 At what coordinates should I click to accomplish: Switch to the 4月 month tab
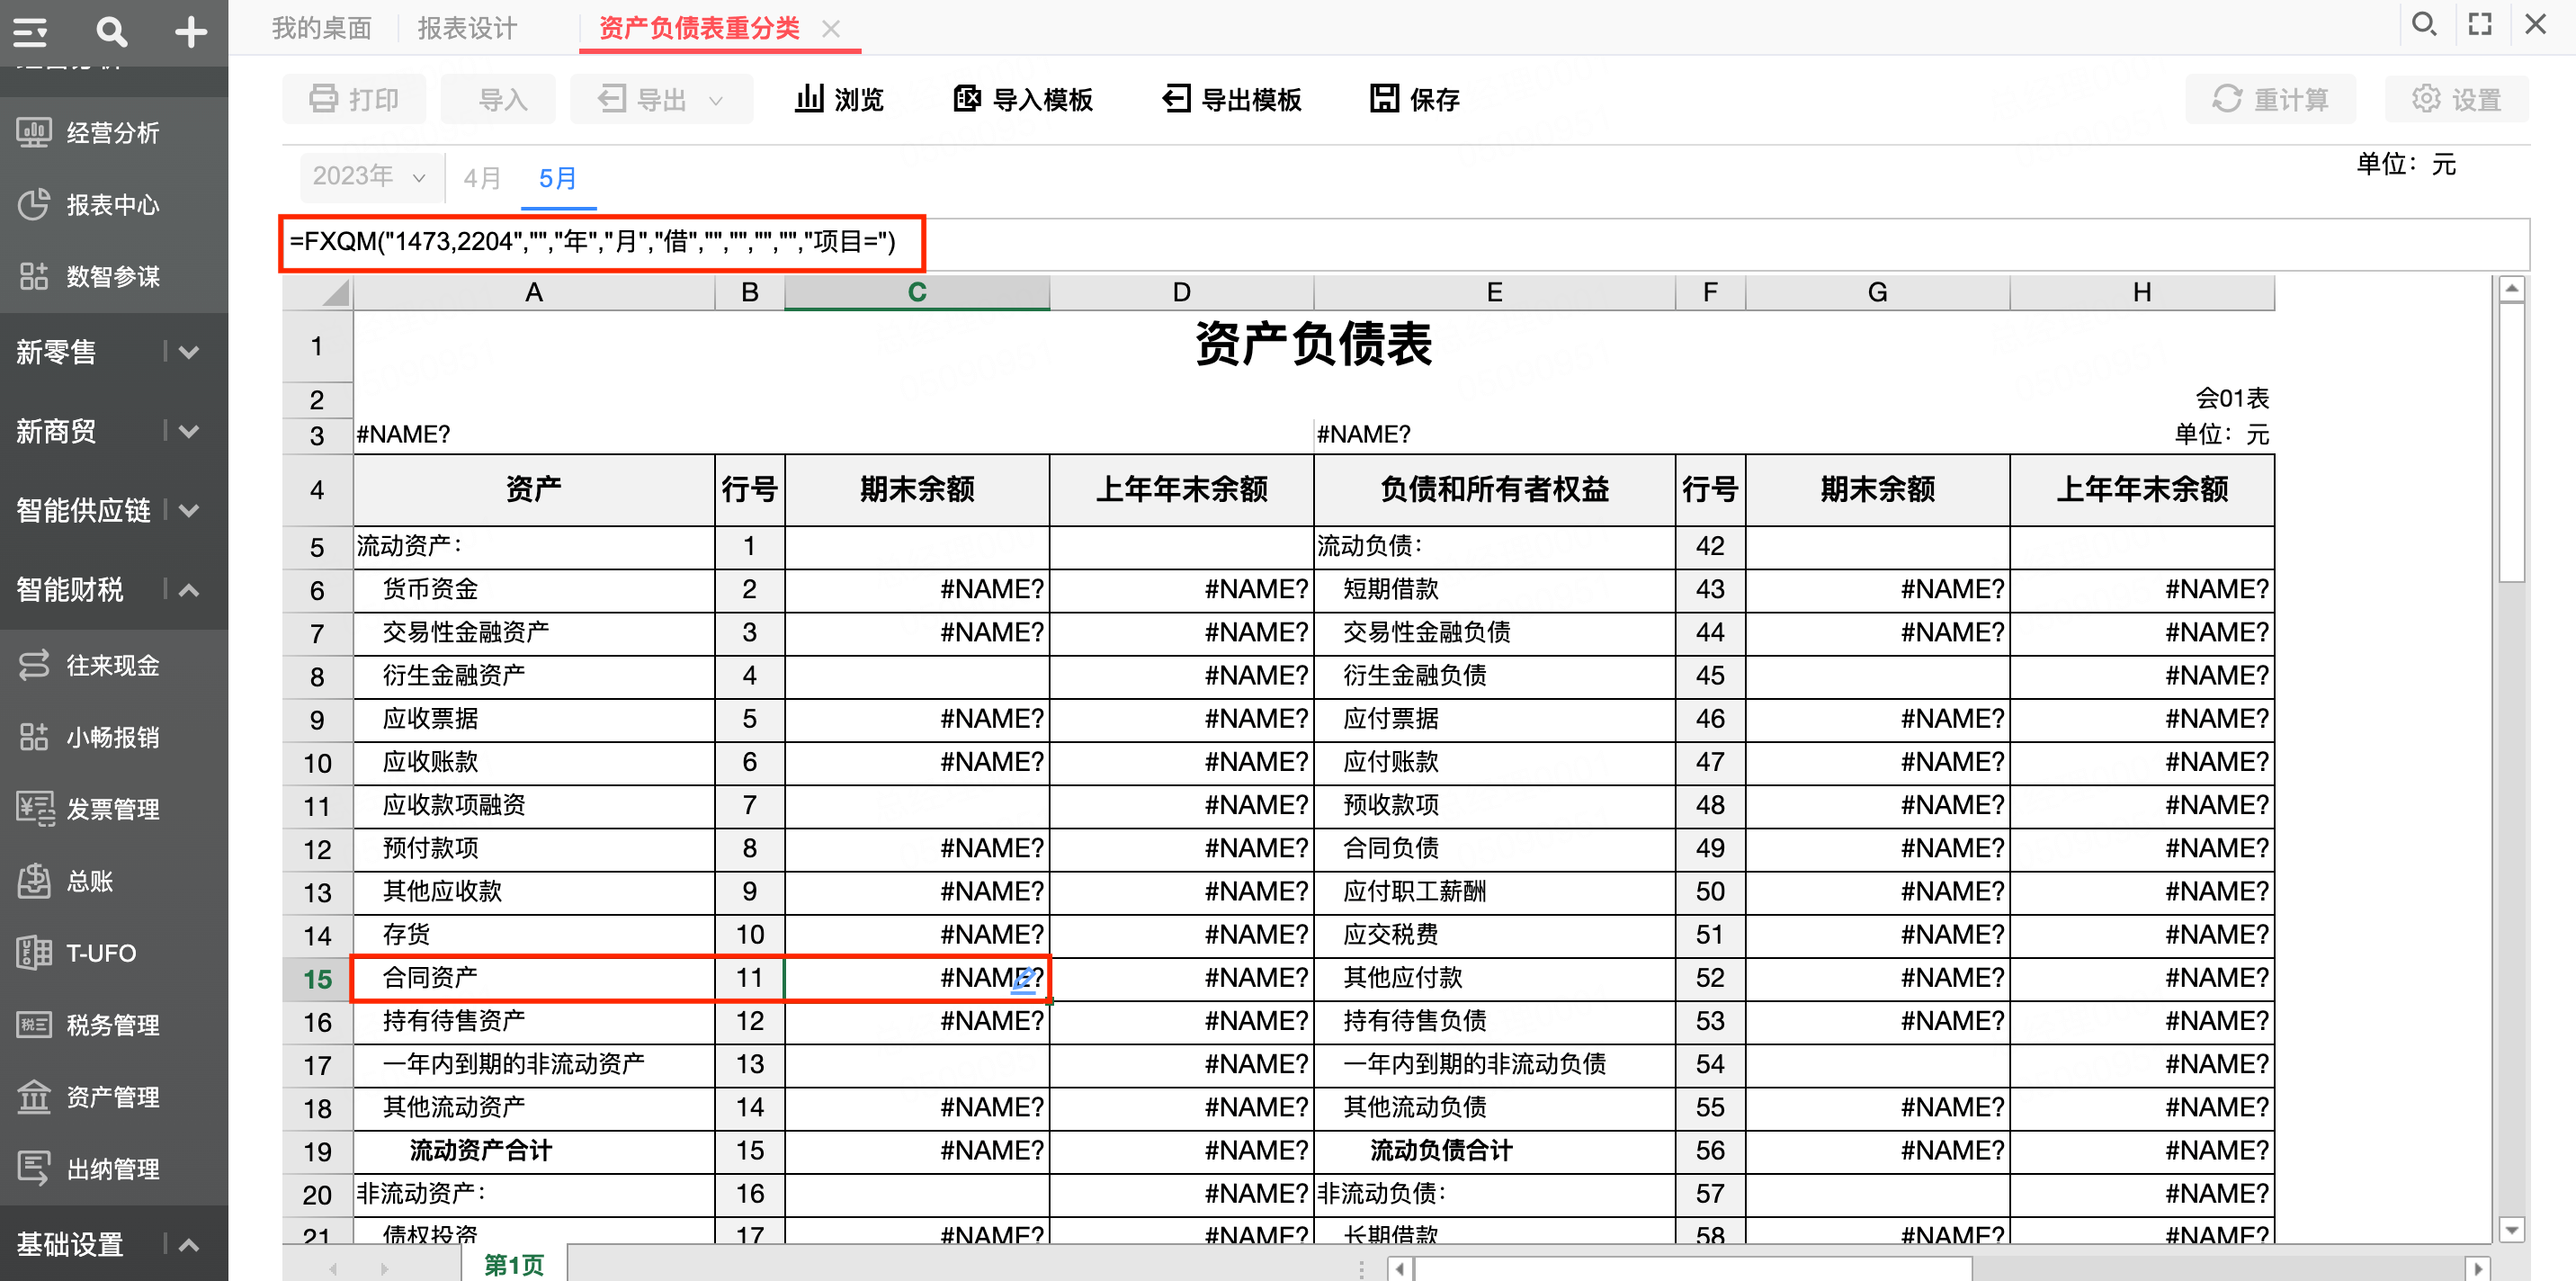(x=482, y=178)
